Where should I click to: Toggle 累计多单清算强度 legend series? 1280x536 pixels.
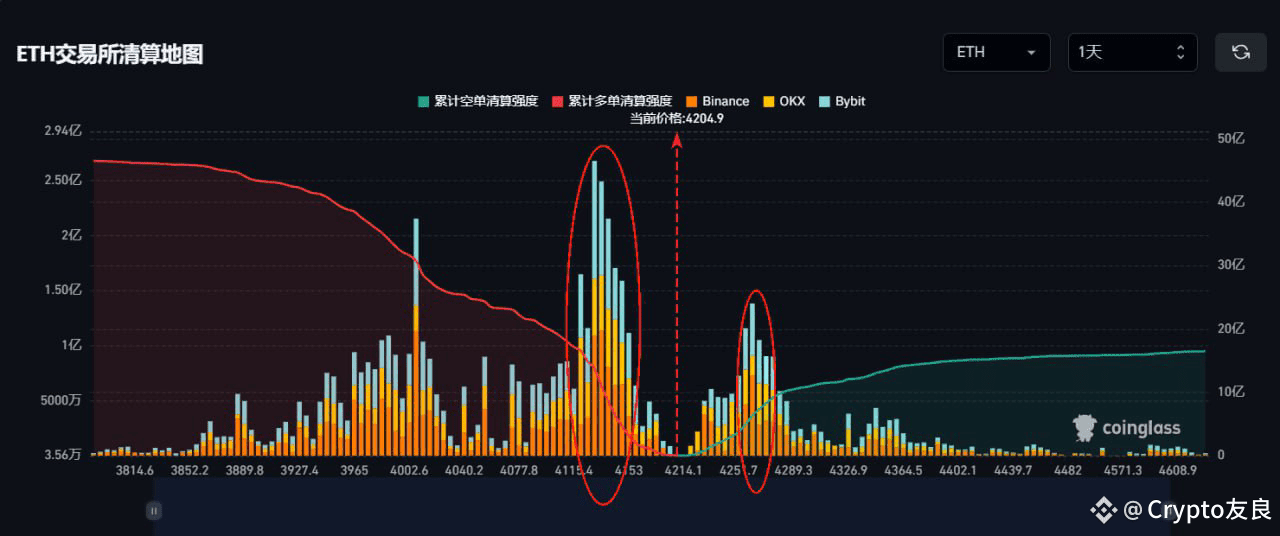611,101
